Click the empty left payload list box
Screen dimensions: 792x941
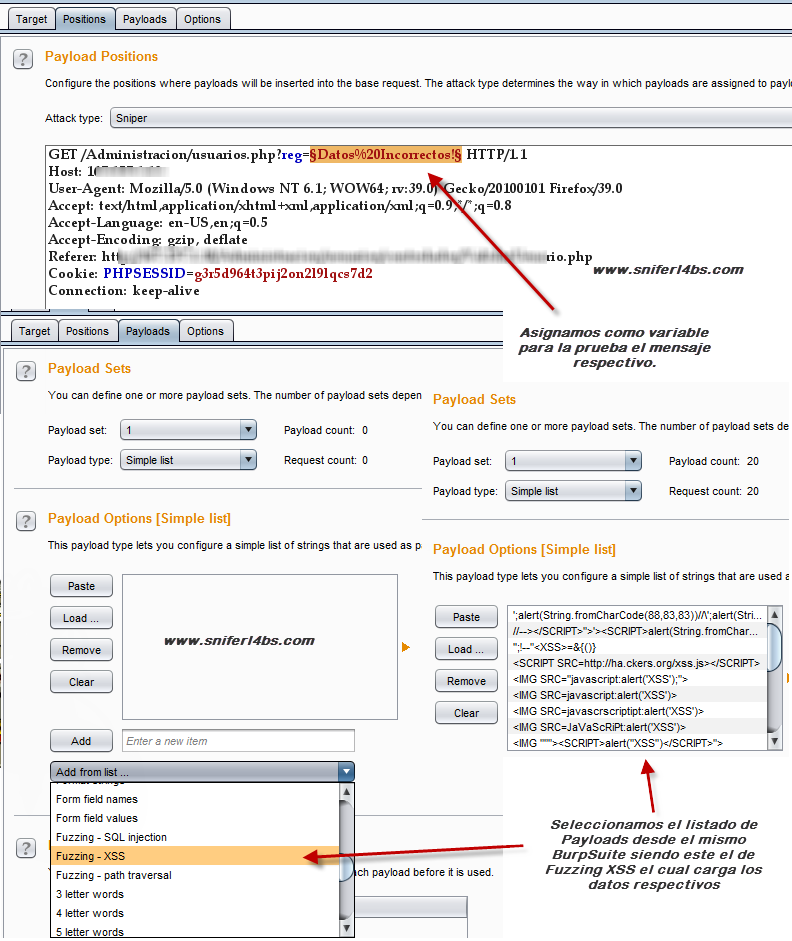[260, 647]
